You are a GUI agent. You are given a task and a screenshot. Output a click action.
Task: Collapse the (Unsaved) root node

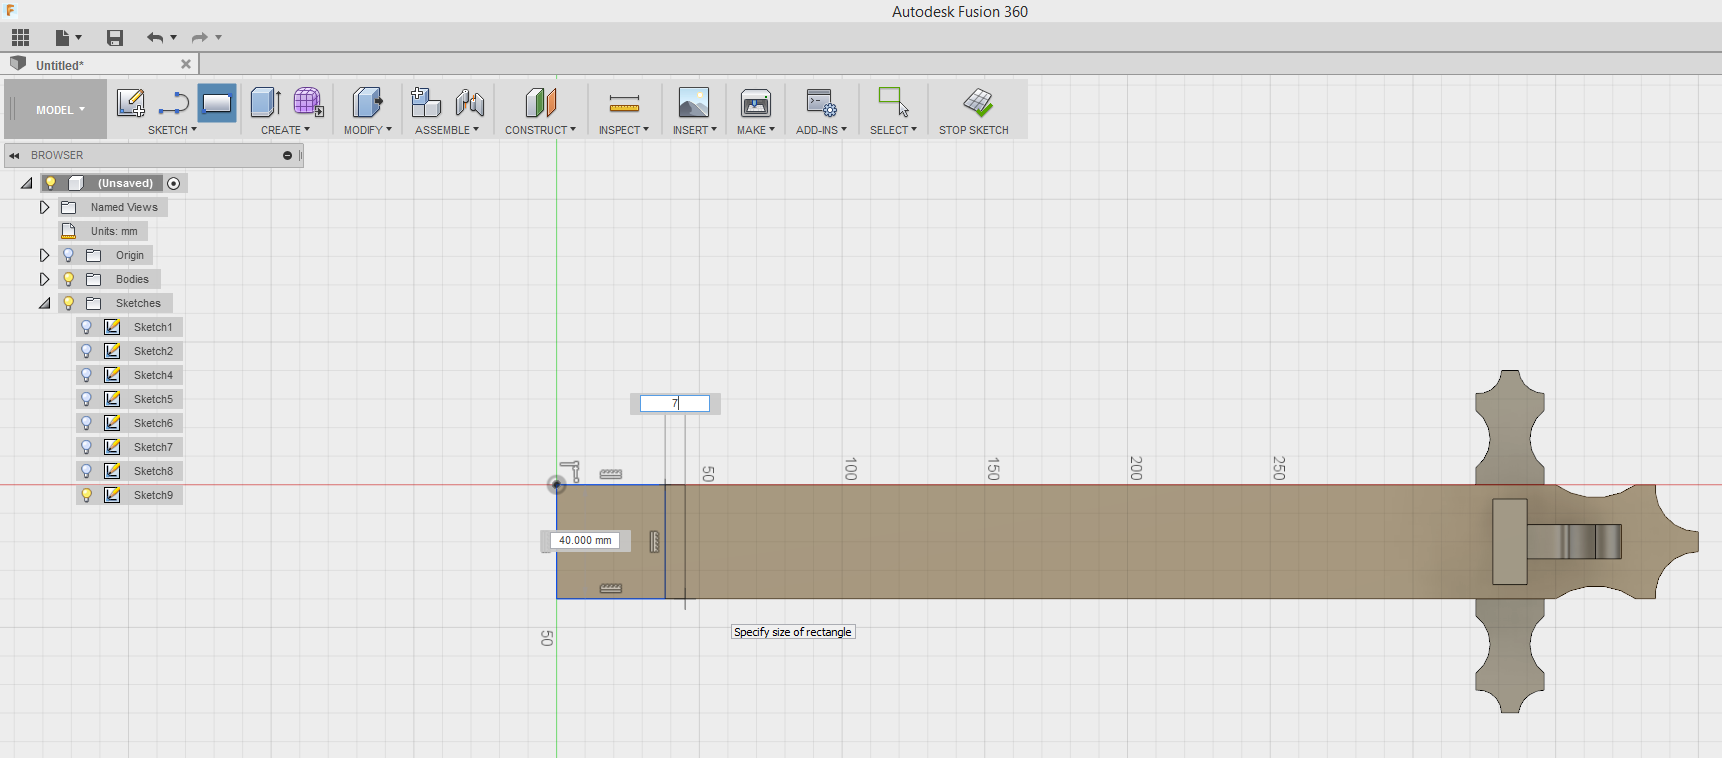26,183
